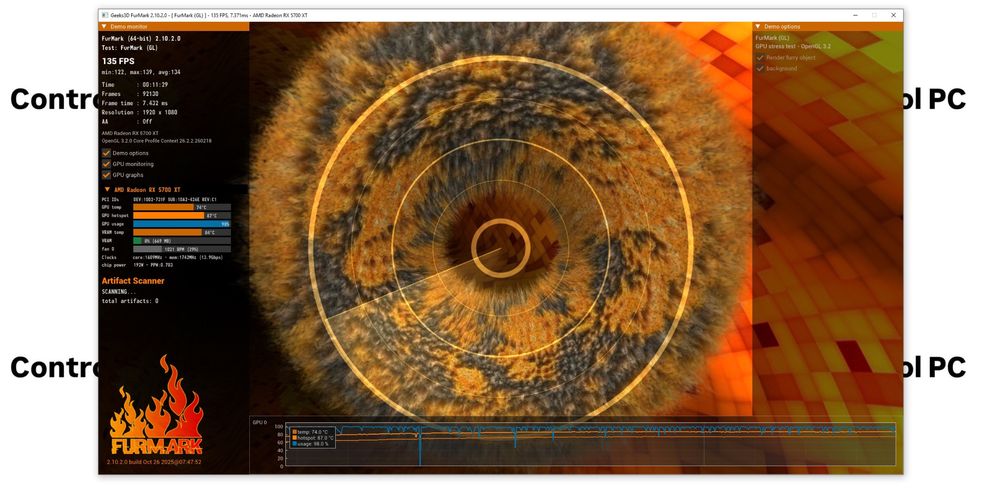Minimize the FurMark window
This screenshot has width=1000, height=488.
[x=855, y=15]
